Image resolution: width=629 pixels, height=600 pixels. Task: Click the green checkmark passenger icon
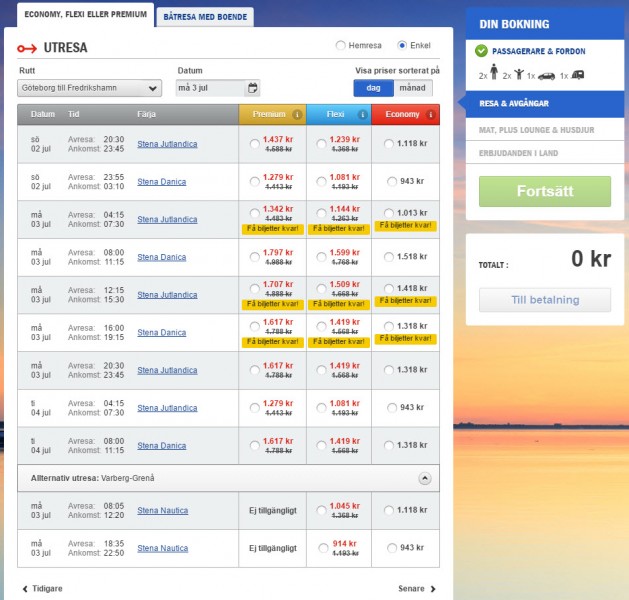481,51
